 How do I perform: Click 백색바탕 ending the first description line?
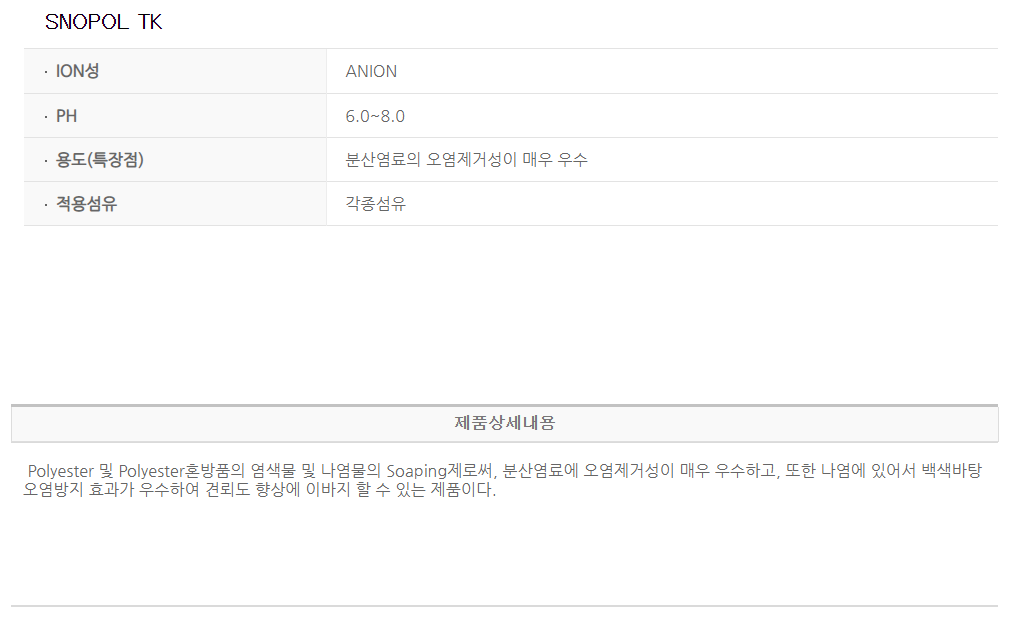pyautogui.click(x=951, y=471)
